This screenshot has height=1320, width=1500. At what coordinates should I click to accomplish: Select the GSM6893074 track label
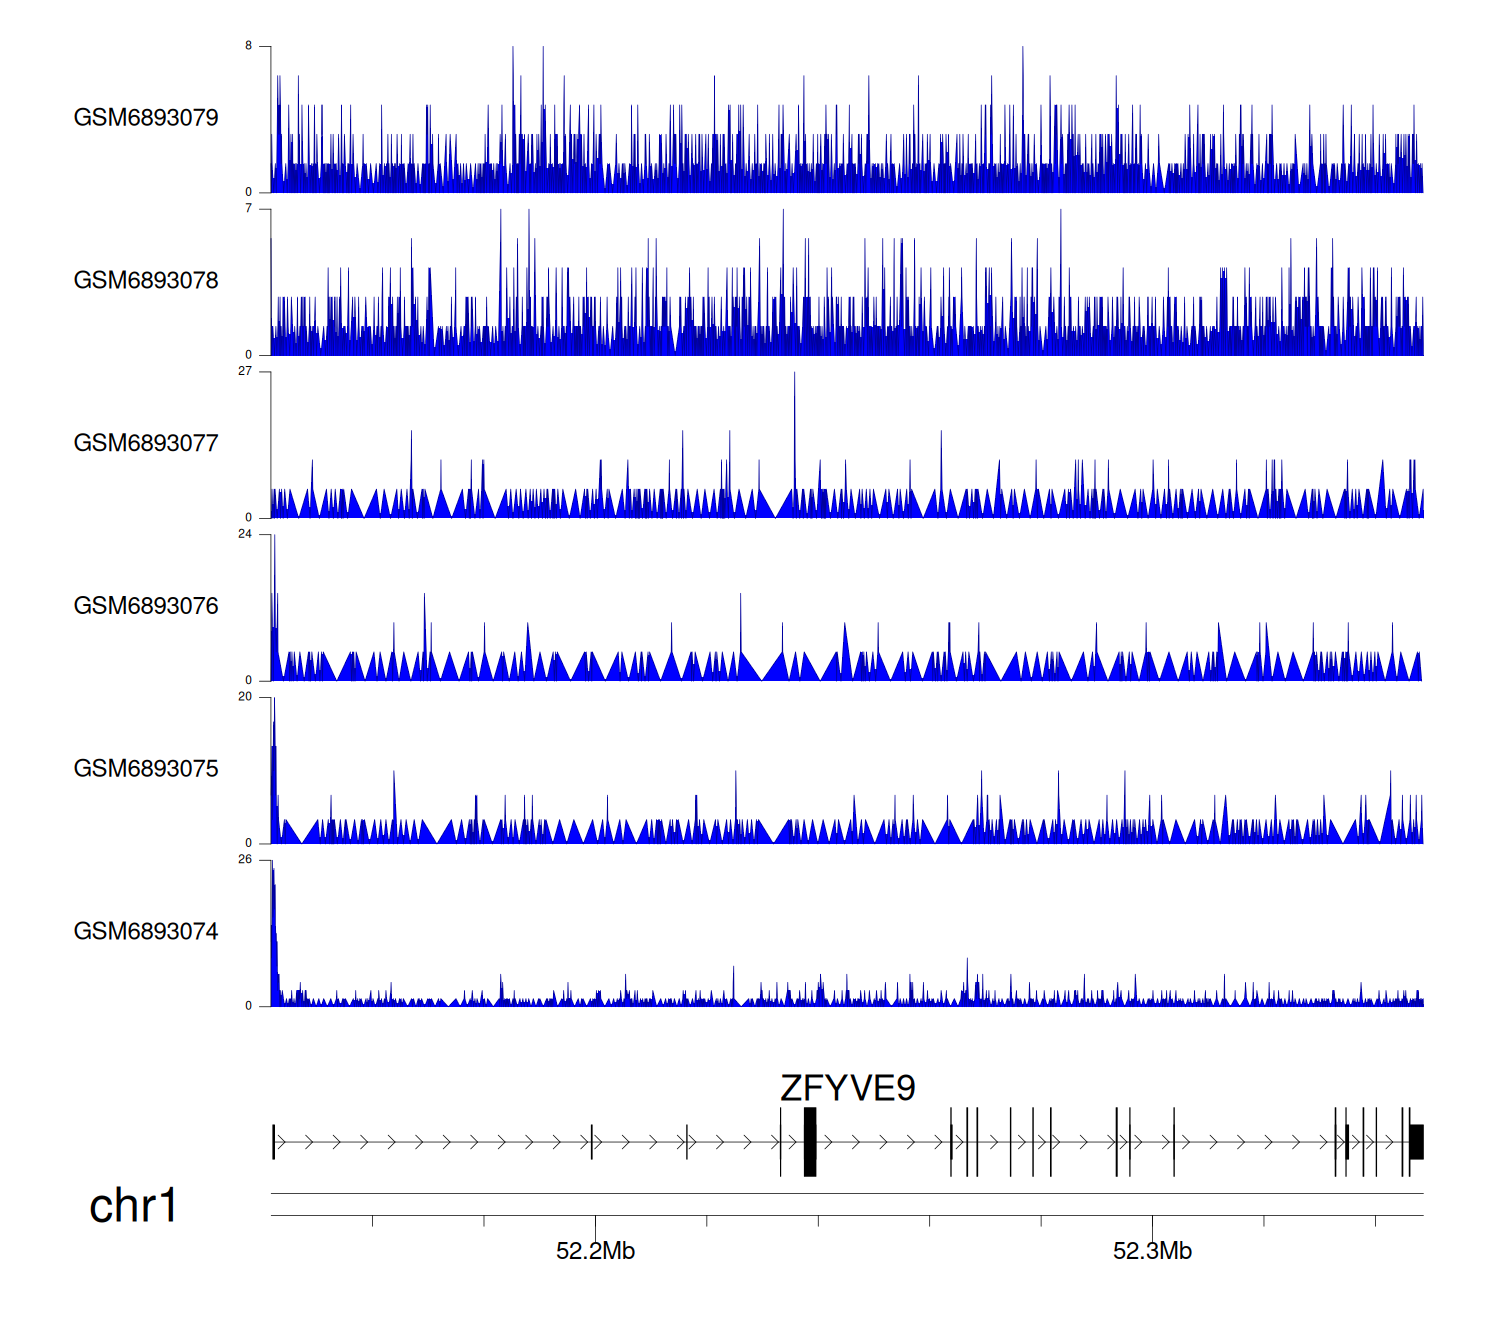[146, 932]
